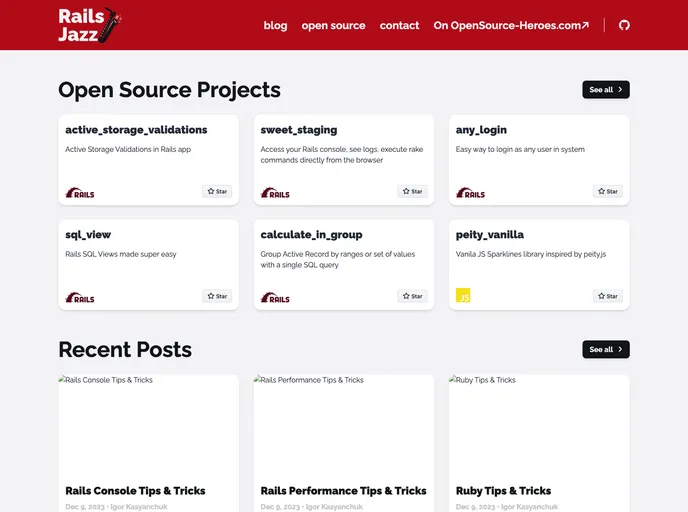Image resolution: width=688 pixels, height=512 pixels.
Task: Click the Rails Jazz saxophone logo
Action: tap(90, 25)
